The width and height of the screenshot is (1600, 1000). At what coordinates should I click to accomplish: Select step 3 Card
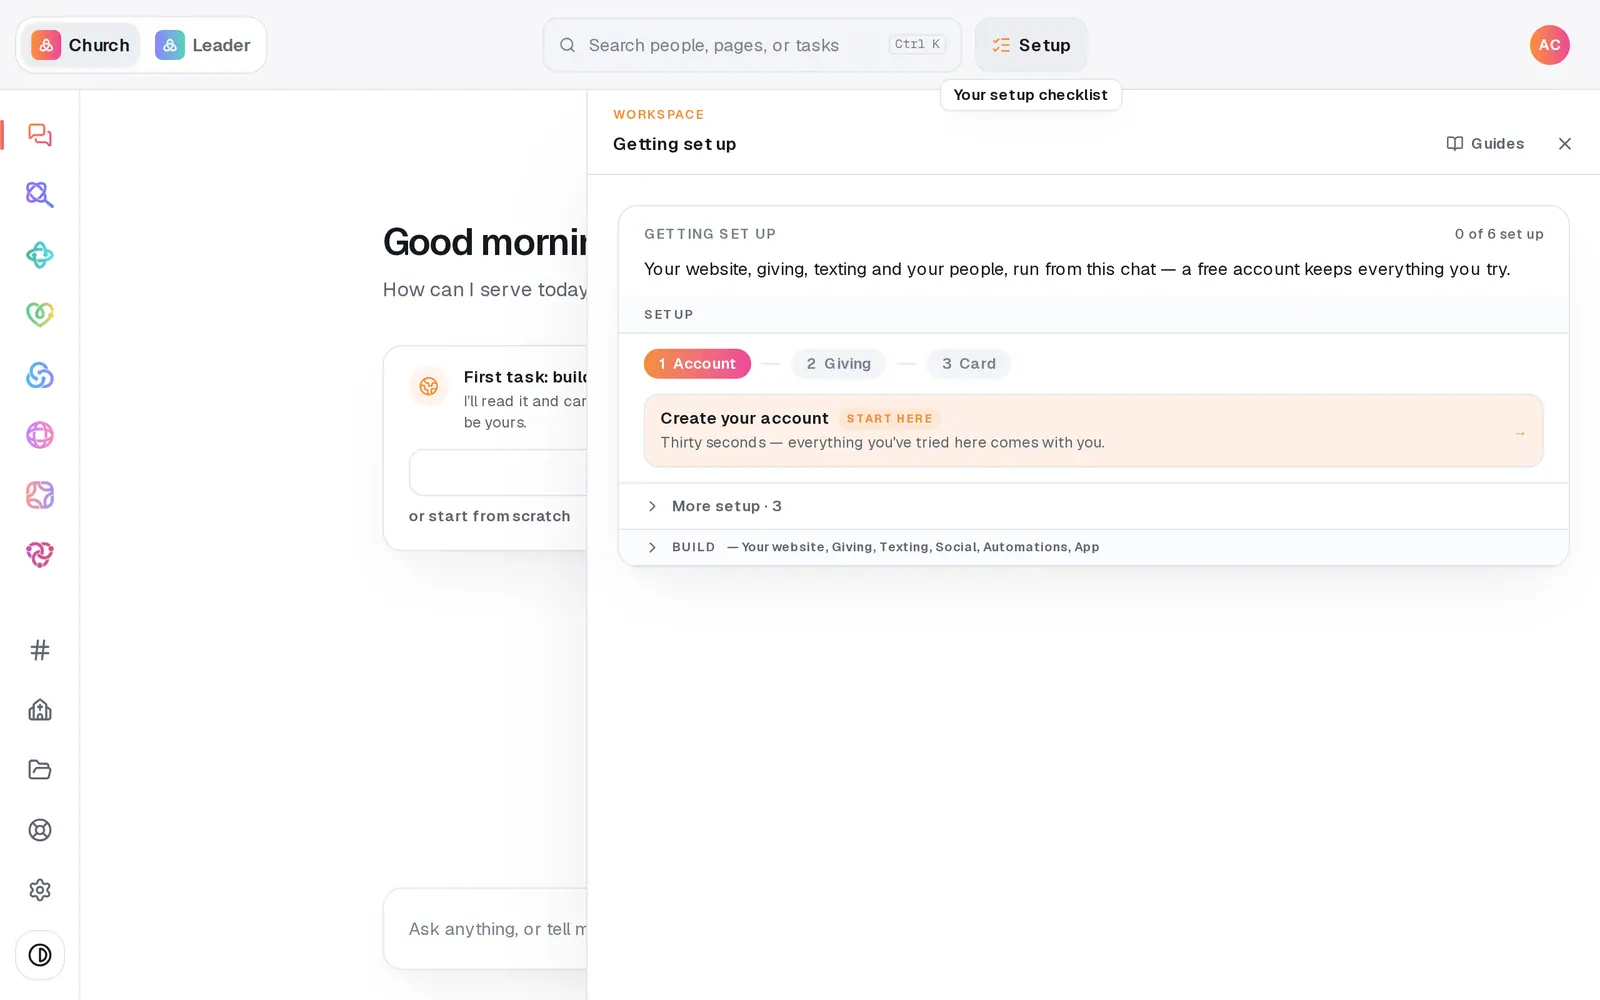[969, 364]
